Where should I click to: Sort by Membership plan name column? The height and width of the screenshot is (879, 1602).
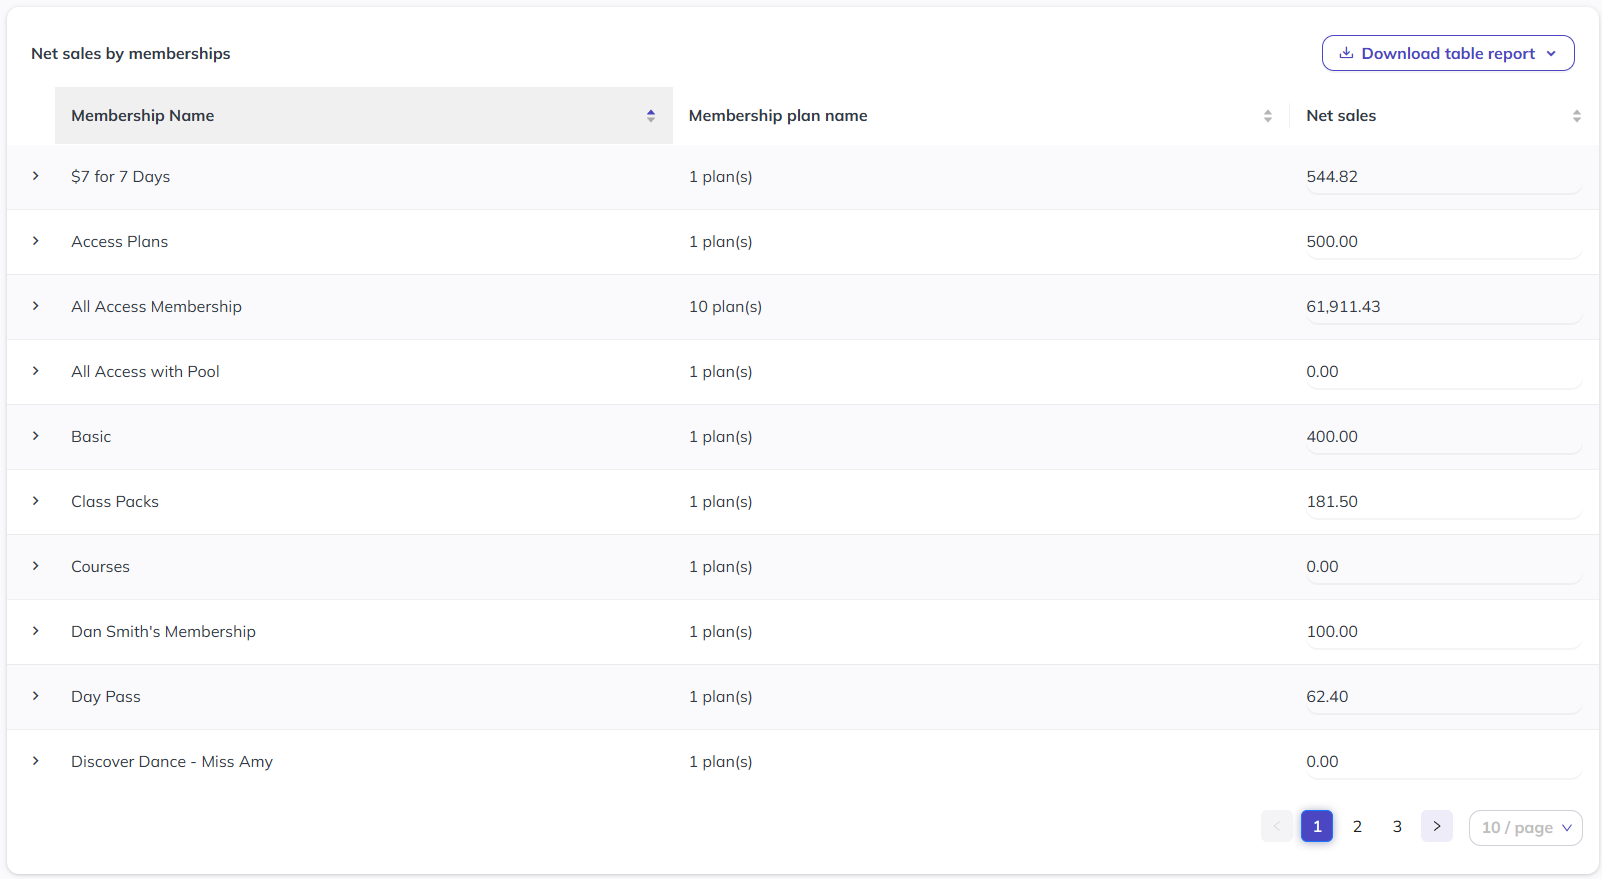coord(1268,116)
